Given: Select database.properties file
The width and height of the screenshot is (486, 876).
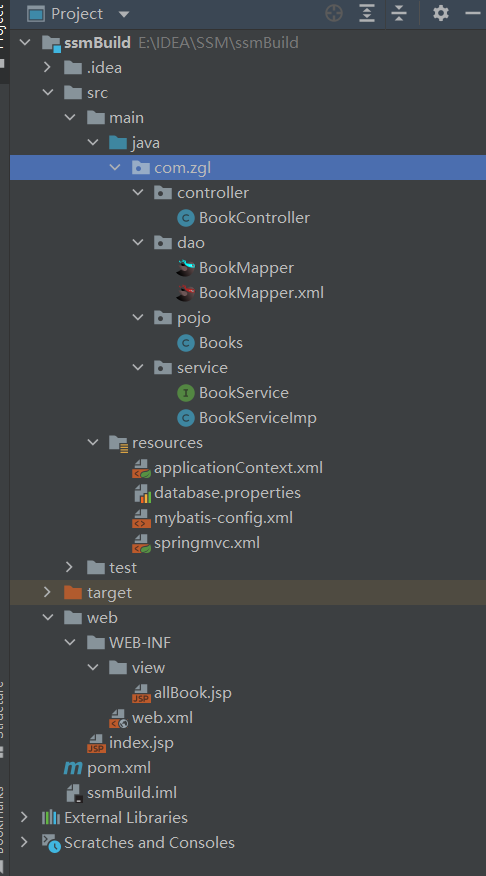Looking at the screenshot, I should point(227,493).
